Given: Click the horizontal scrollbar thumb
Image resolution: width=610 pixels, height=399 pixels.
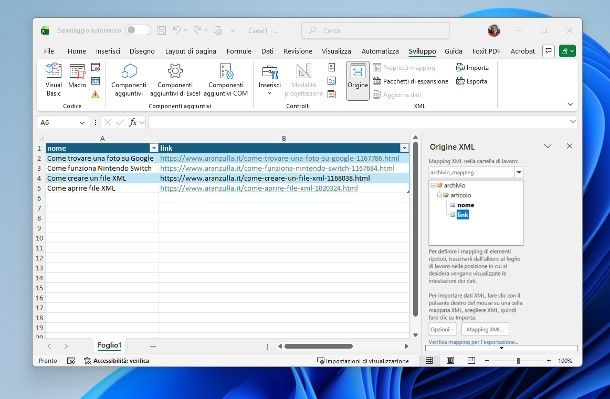Looking at the screenshot, I should click(x=319, y=346).
